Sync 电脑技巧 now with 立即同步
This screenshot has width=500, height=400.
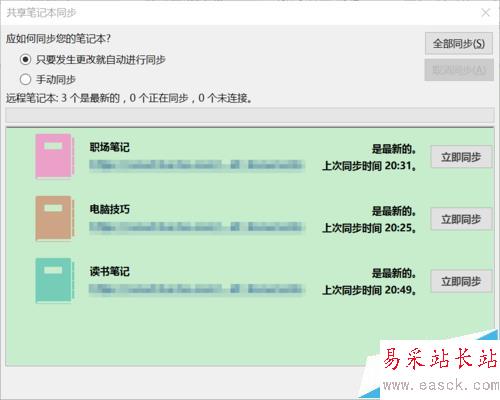click(461, 219)
